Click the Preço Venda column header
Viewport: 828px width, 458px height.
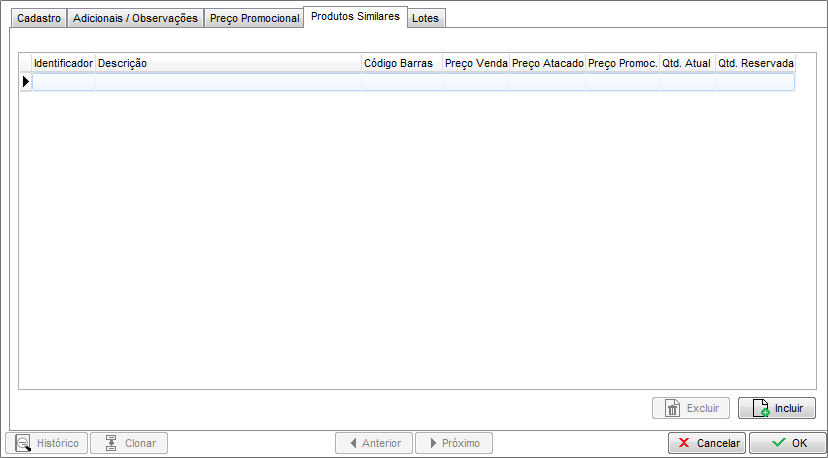[476, 63]
